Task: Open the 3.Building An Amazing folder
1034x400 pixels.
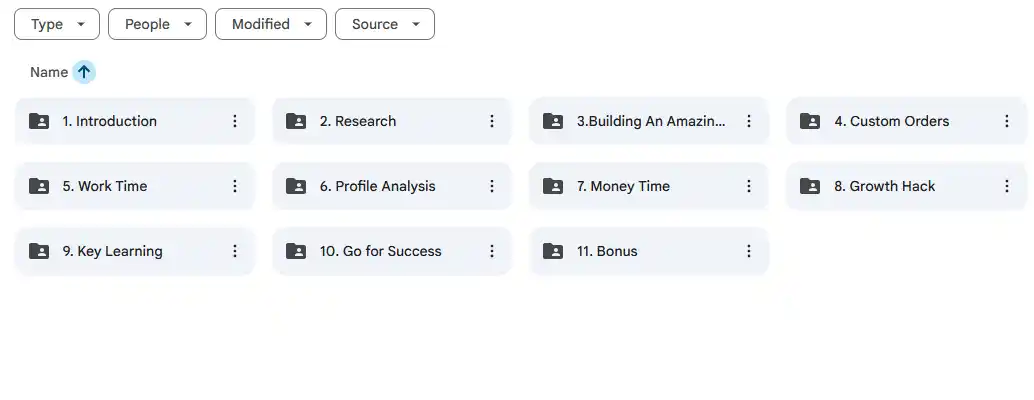Action: [x=651, y=121]
